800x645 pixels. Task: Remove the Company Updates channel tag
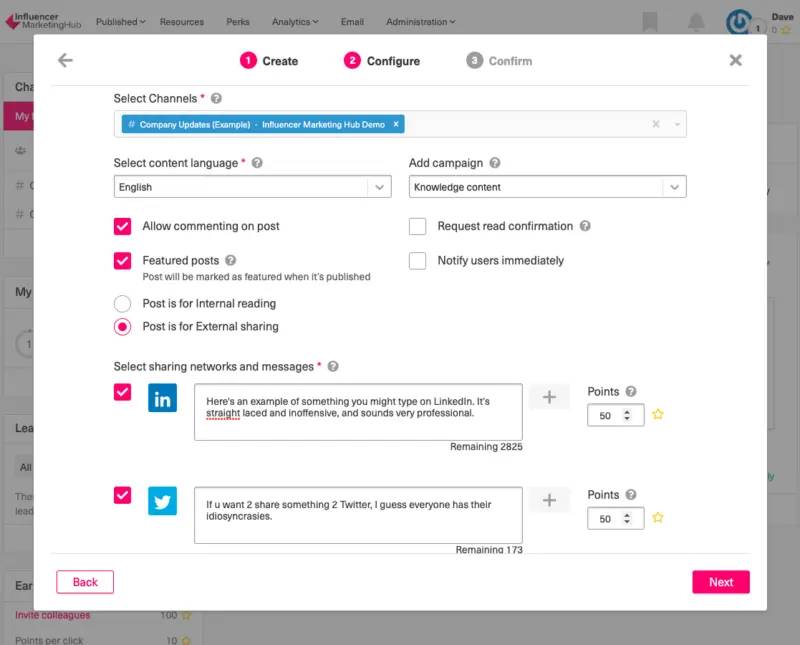[x=396, y=125]
